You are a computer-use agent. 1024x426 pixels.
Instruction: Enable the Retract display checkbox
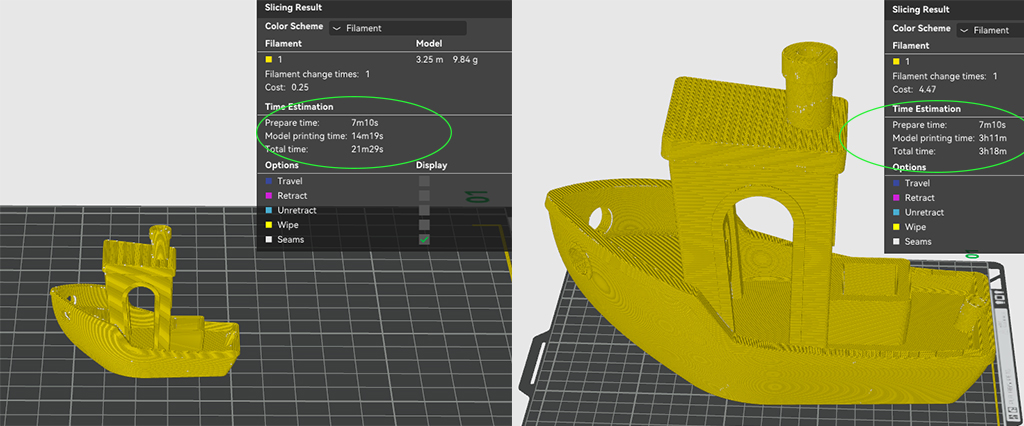point(425,196)
